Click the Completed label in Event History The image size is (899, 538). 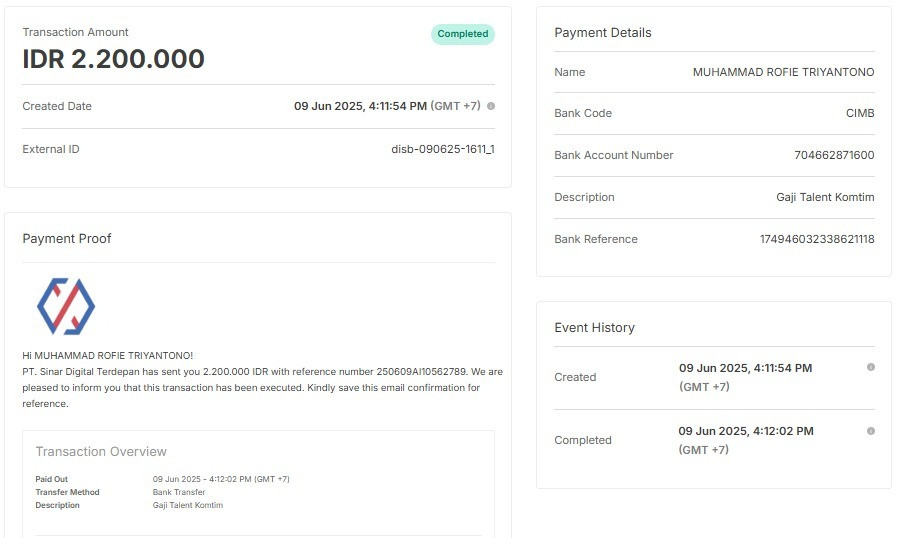coord(583,440)
